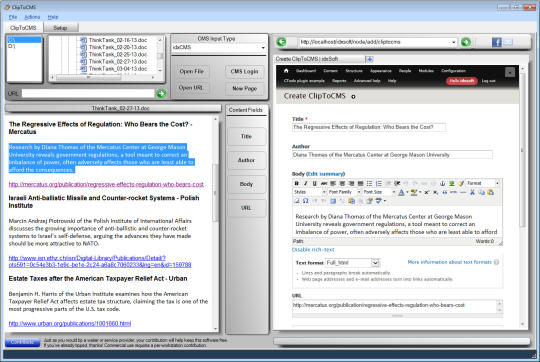This screenshot has width=540, height=362.
Task: Select the D:\ drive
Action: (12, 46)
